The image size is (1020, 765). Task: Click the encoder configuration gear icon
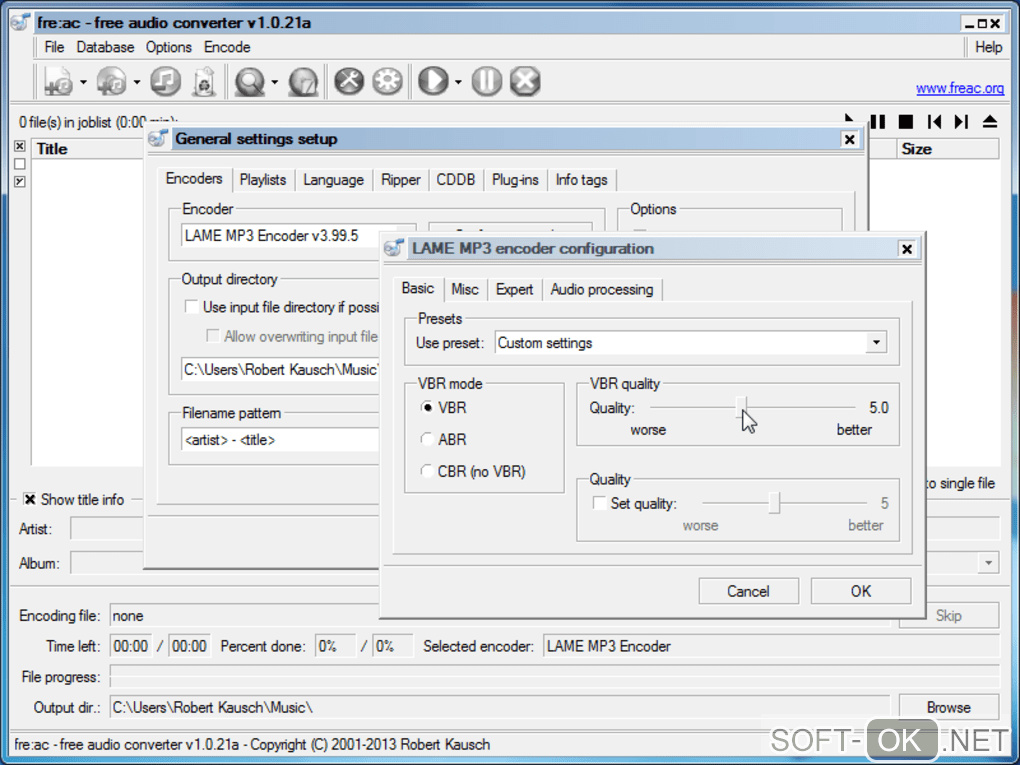click(x=387, y=81)
